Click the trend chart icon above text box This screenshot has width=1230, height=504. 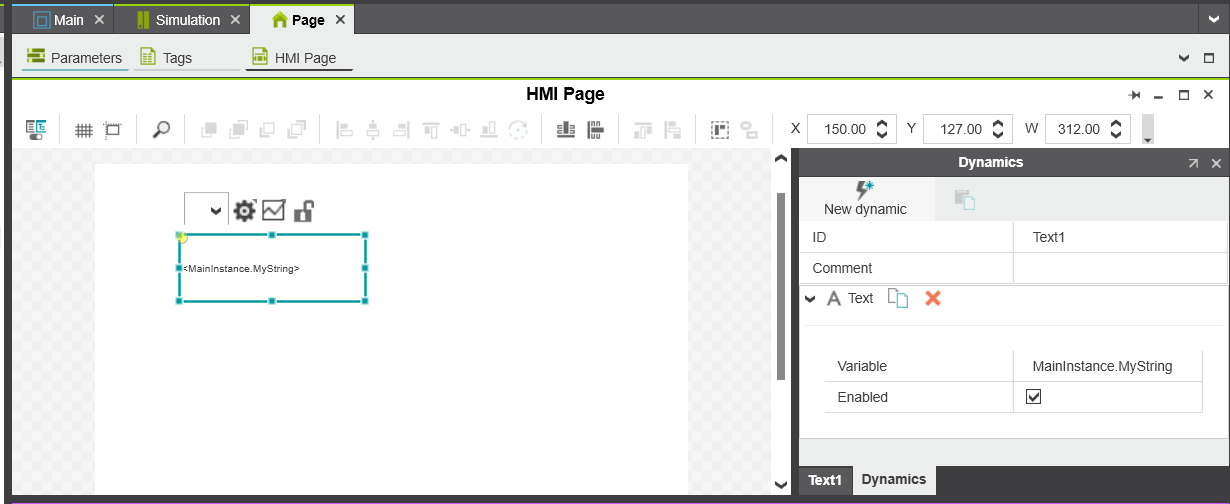click(x=273, y=210)
